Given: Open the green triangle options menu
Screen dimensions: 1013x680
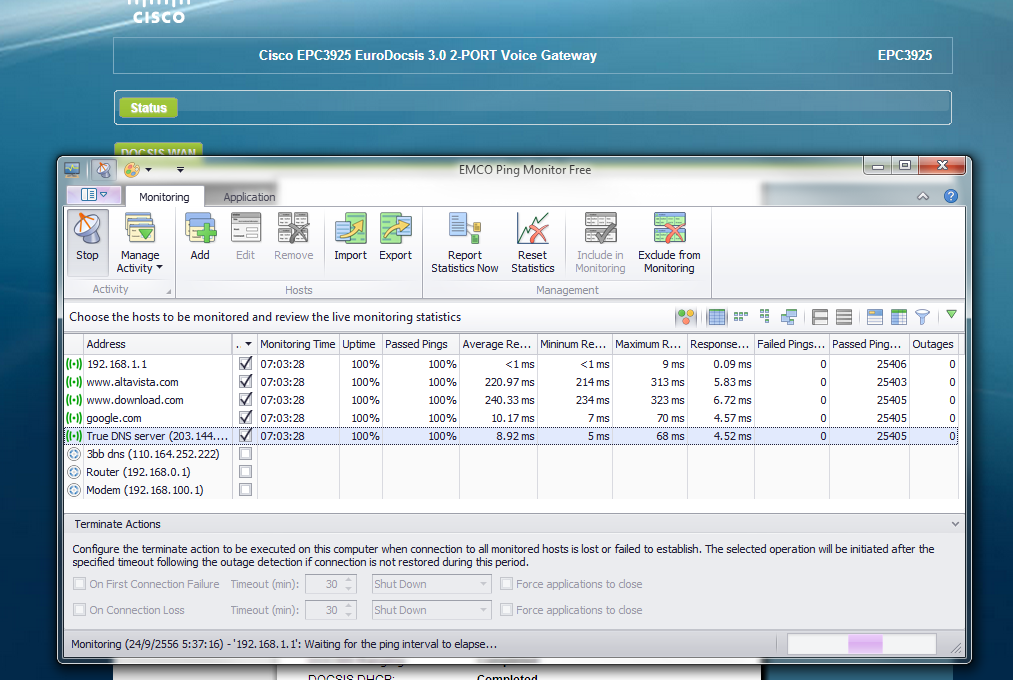Looking at the screenshot, I should click(x=951, y=314).
